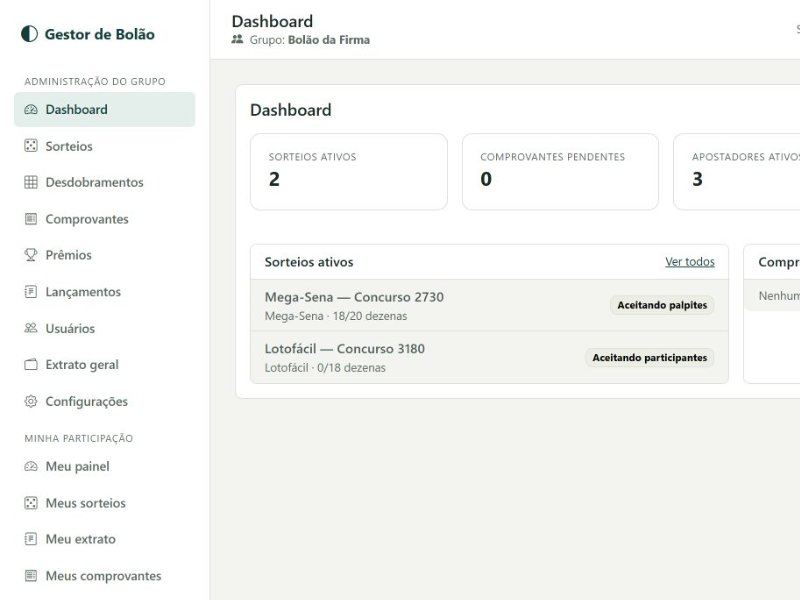Image resolution: width=800 pixels, height=600 pixels.
Task: Open Configurações label in sidebar
Action: pyautogui.click(x=86, y=402)
